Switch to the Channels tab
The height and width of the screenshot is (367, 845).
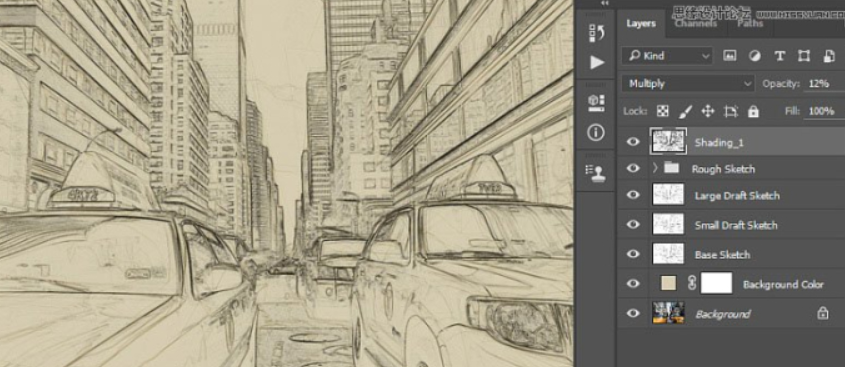pos(695,23)
